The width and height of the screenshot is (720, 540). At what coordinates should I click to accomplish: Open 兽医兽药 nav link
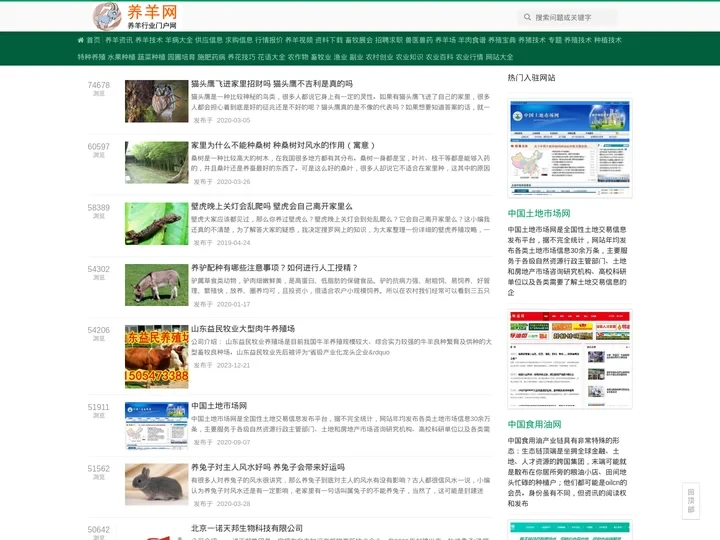pyautogui.click(x=419, y=40)
